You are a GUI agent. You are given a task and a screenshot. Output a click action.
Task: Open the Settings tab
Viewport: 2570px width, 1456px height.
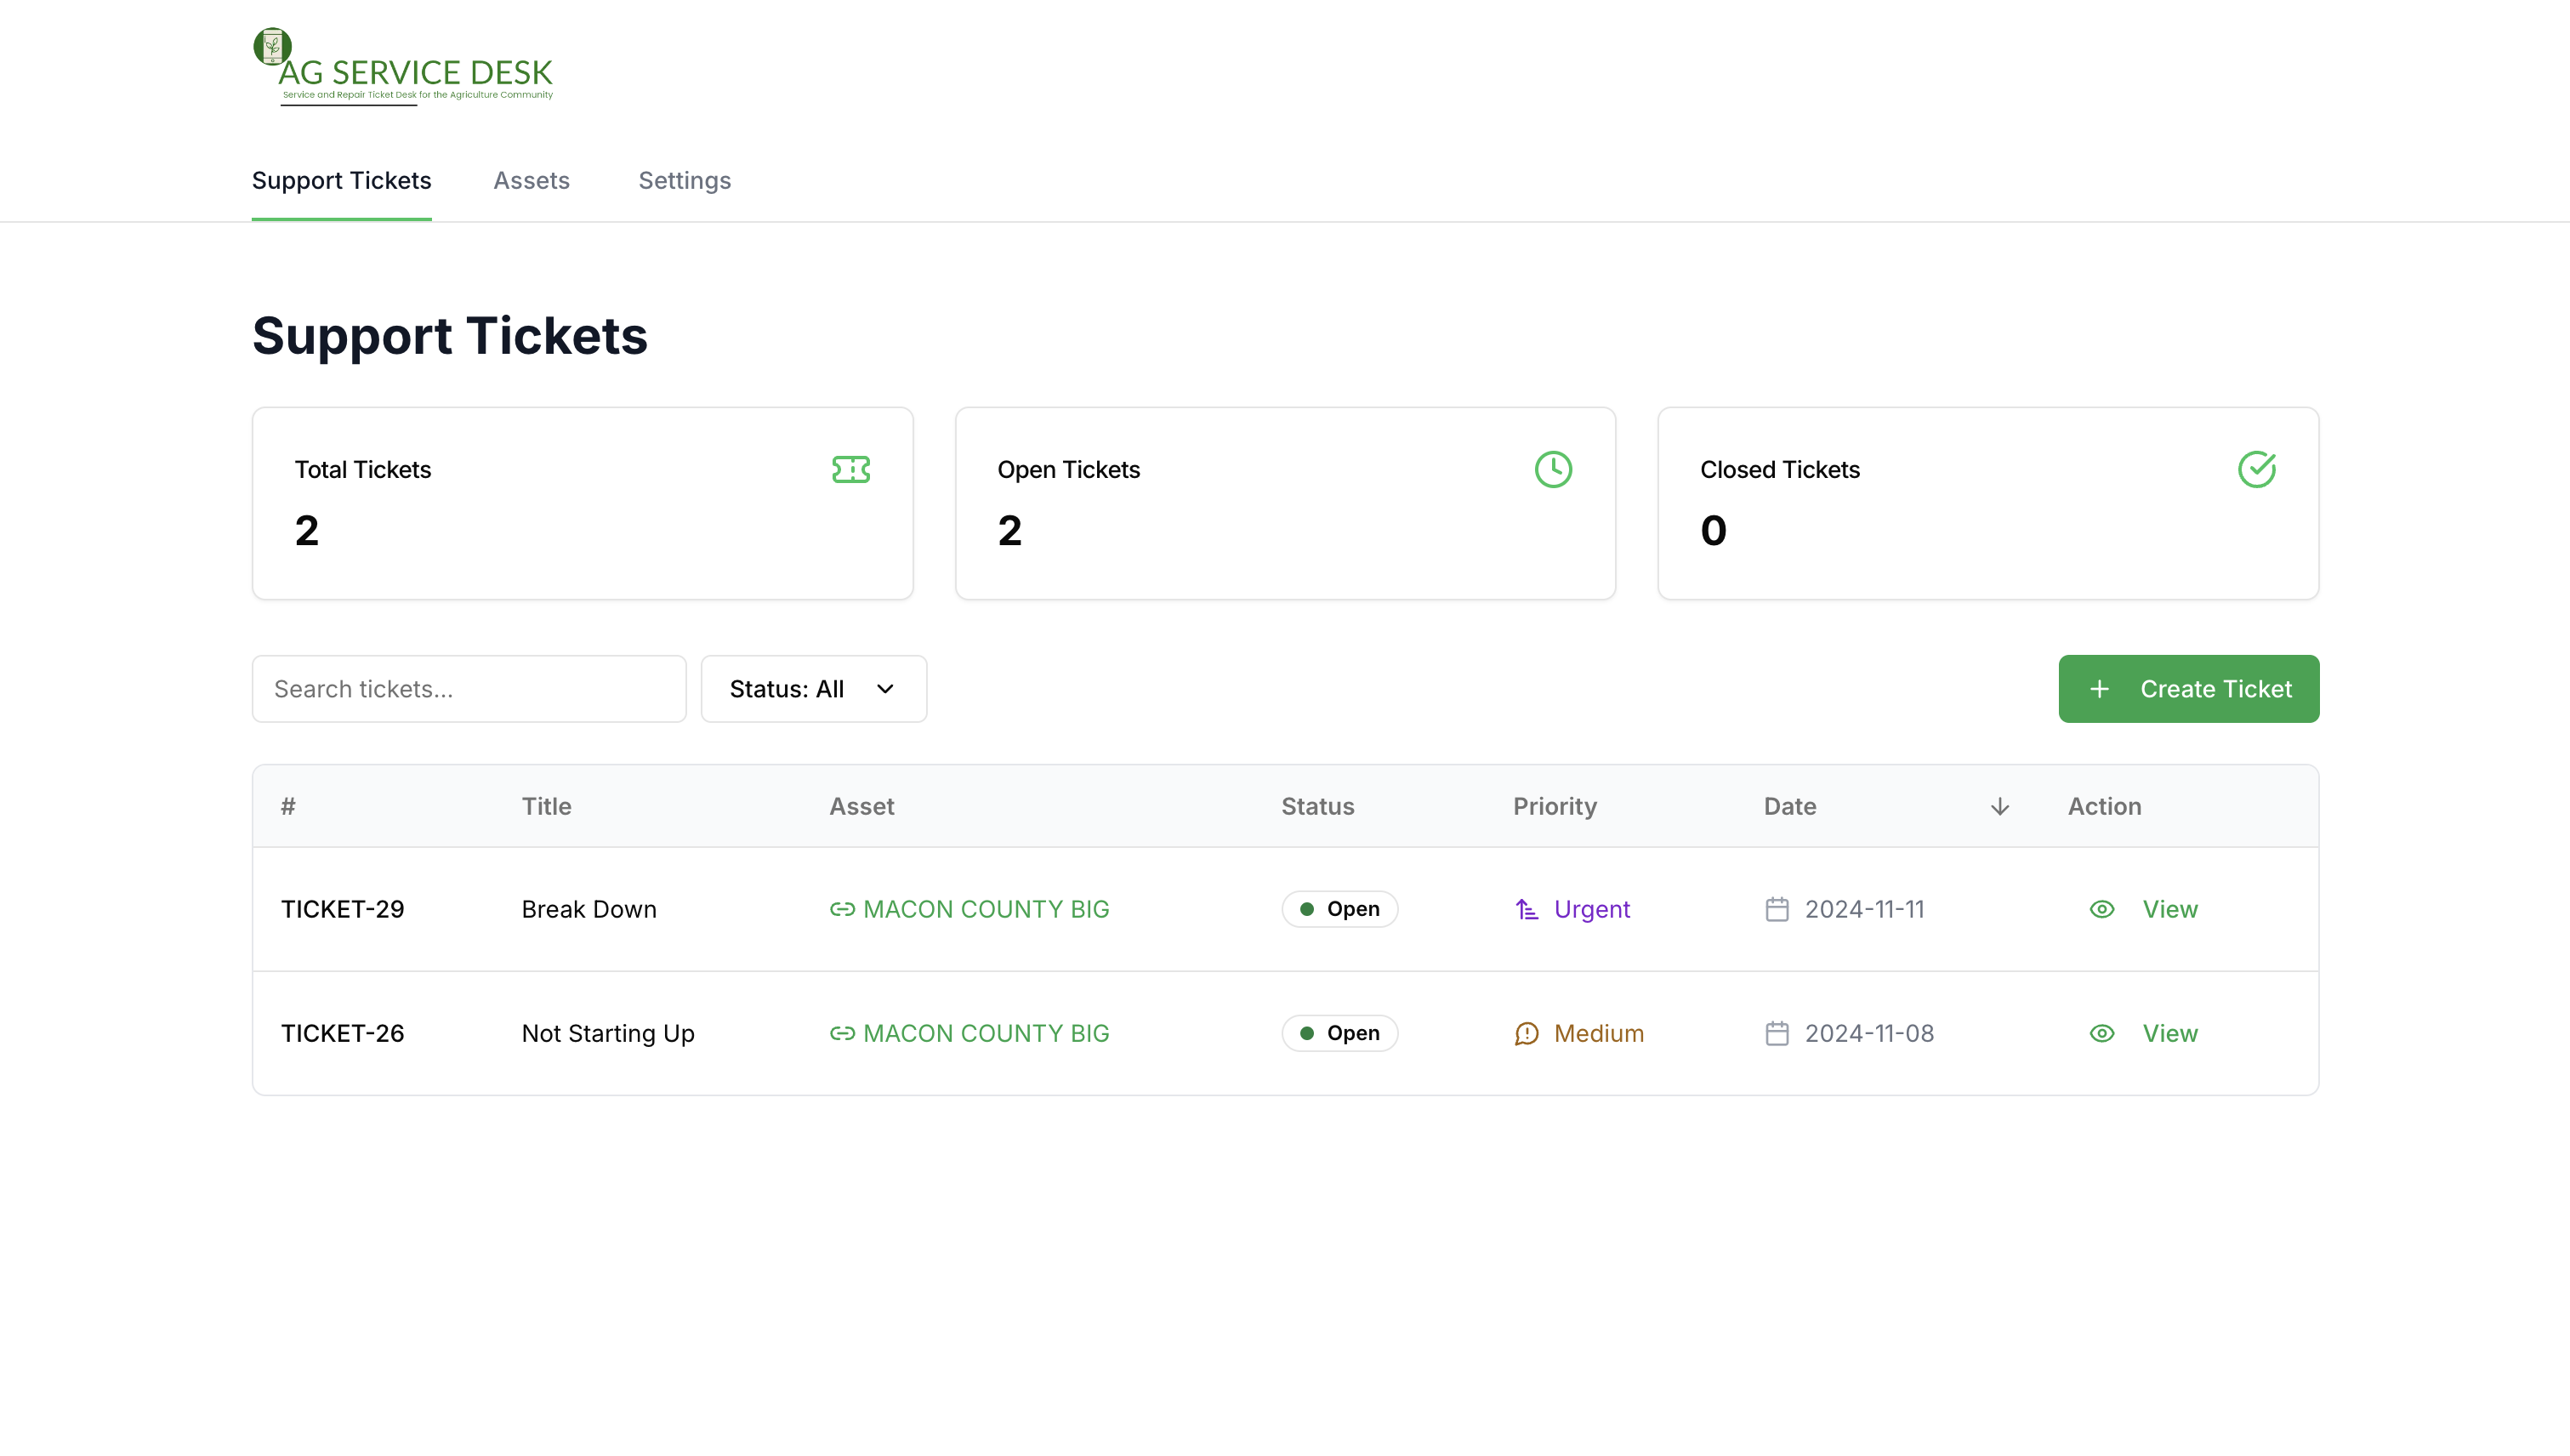point(684,181)
